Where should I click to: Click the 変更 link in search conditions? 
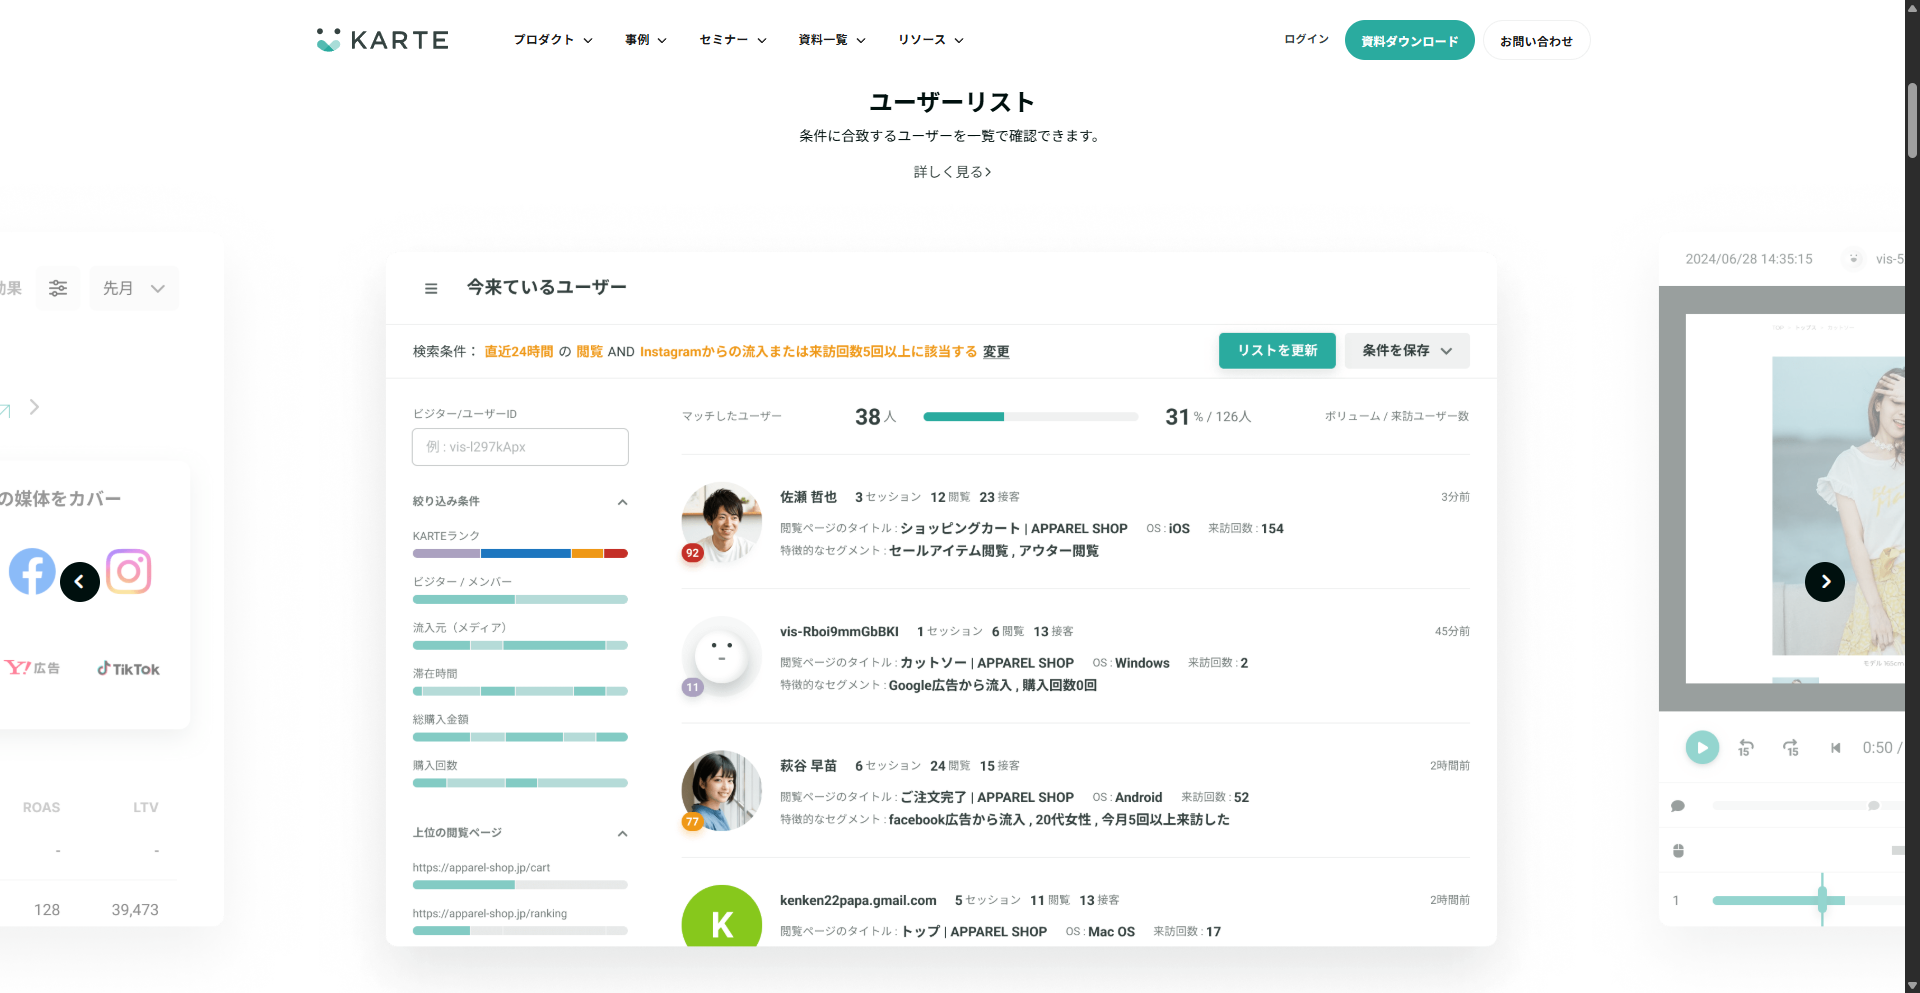point(996,352)
